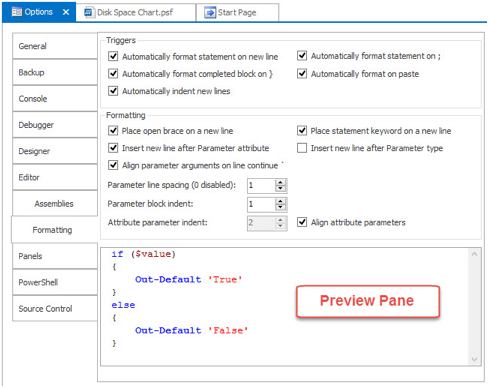Viewport: 488px width, 387px height.
Task: Click Attribute parameter indent up arrow
Action: (x=281, y=220)
